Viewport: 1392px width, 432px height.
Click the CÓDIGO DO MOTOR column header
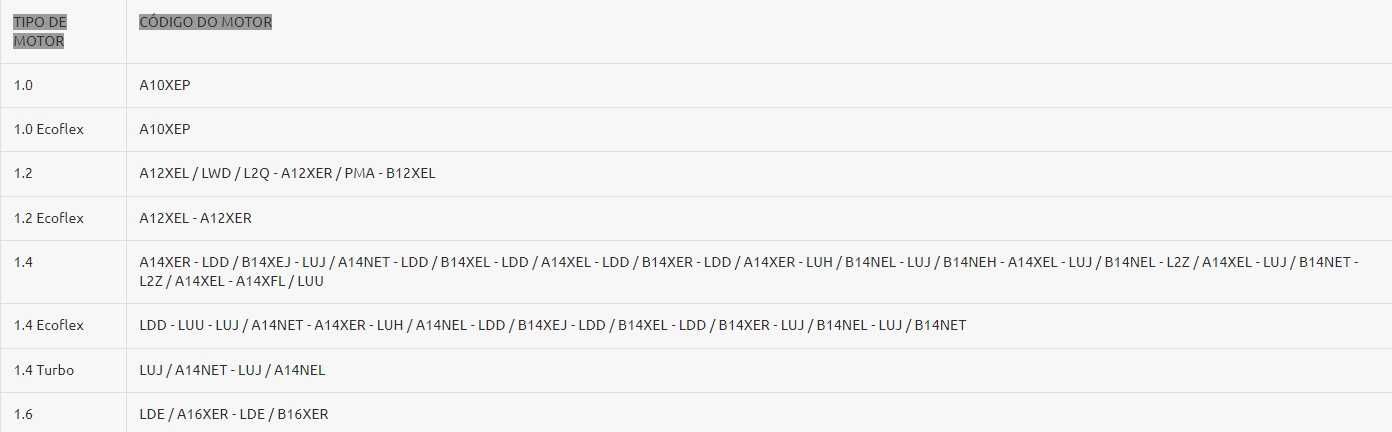tap(206, 22)
